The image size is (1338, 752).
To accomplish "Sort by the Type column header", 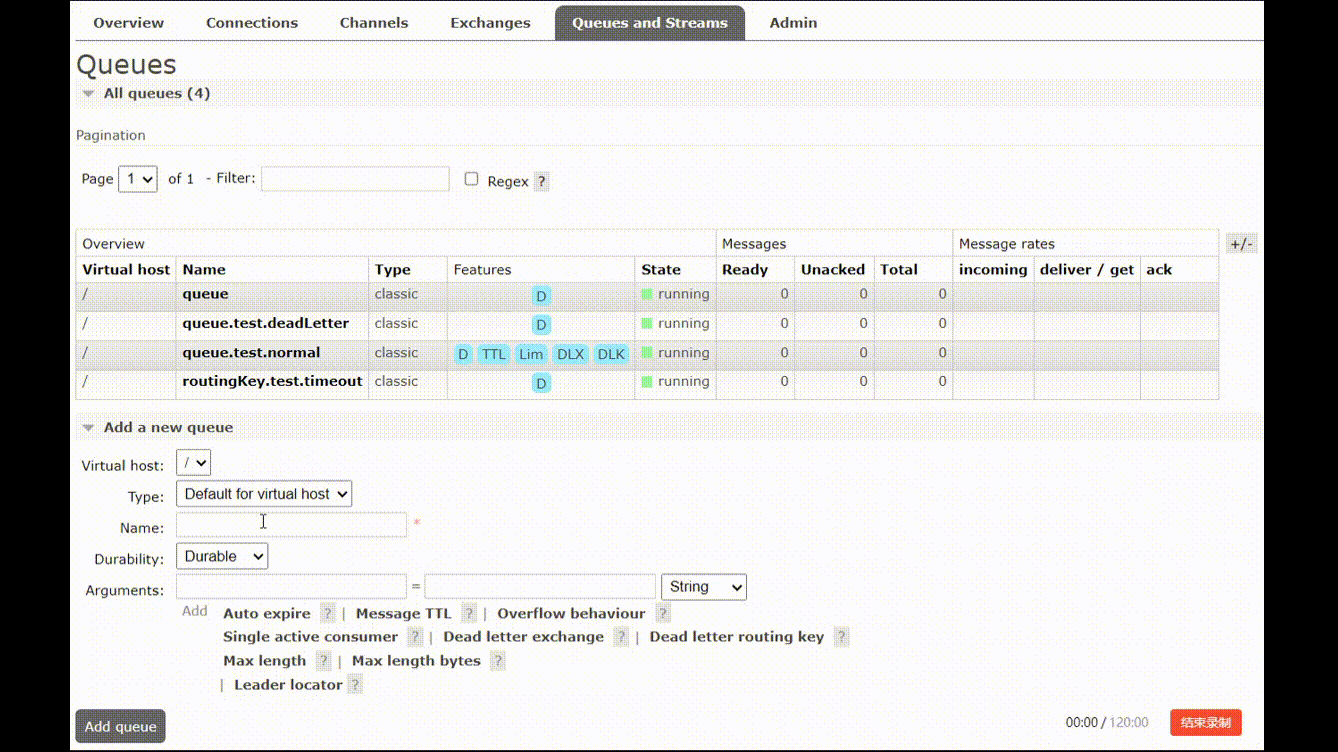I will click(x=393, y=269).
